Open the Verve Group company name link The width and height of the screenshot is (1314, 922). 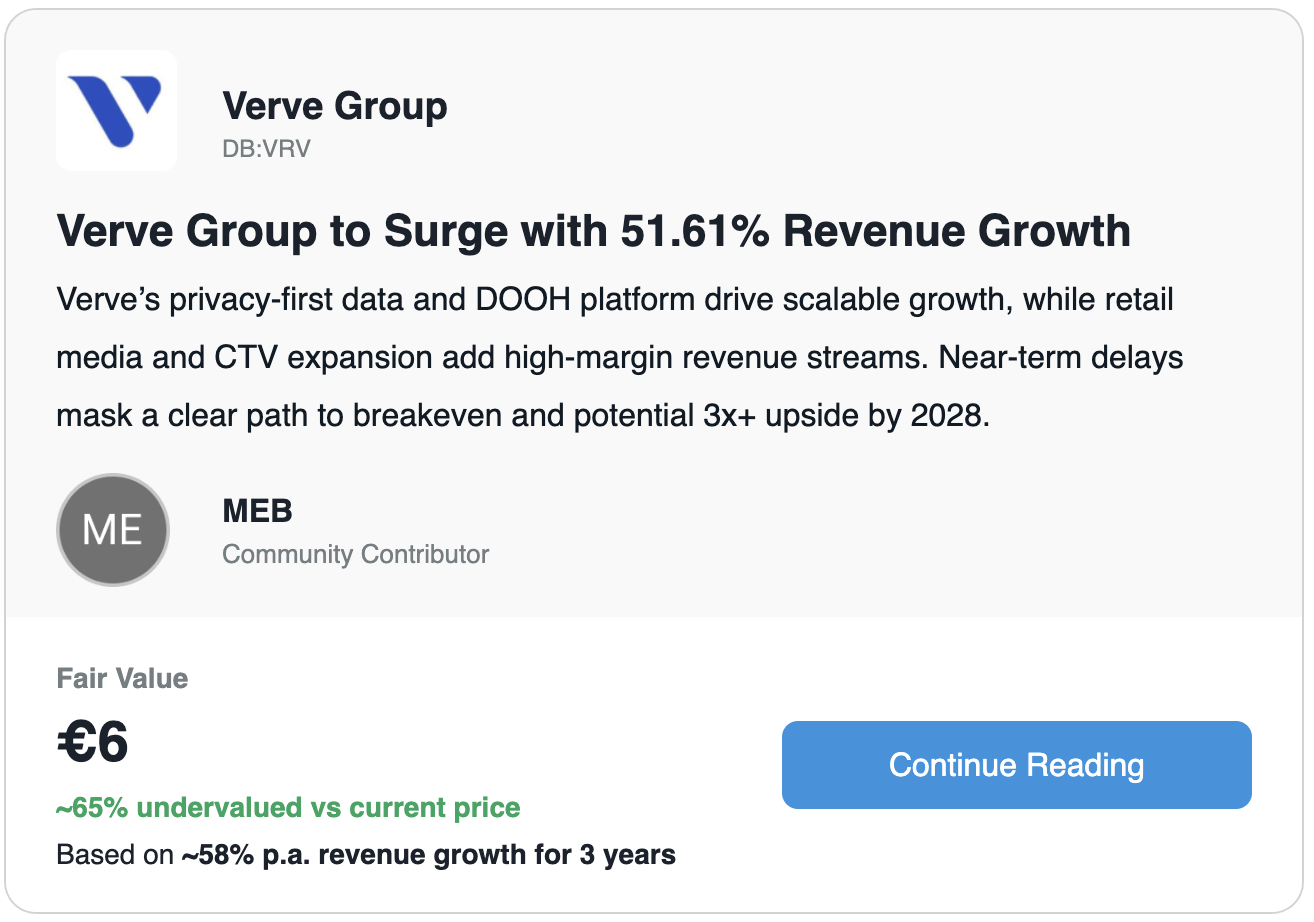pyautogui.click(x=334, y=105)
